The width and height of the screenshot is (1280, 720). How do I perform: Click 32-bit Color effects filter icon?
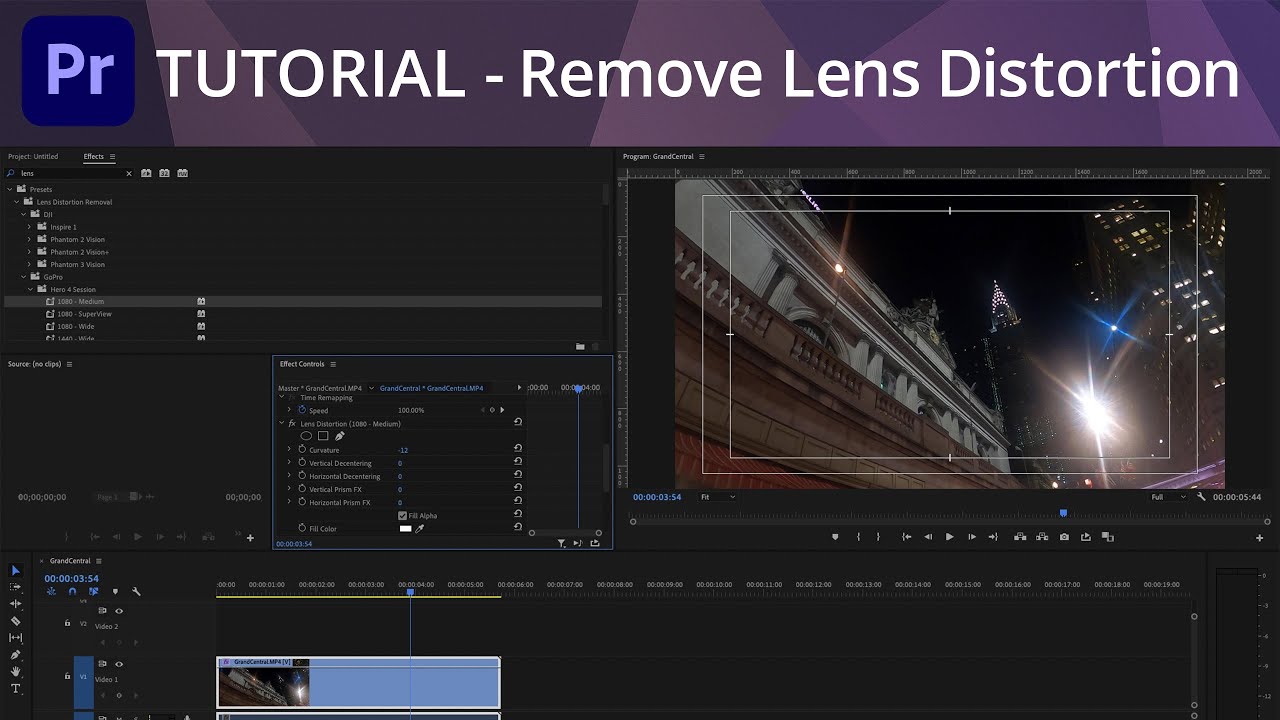coord(164,173)
